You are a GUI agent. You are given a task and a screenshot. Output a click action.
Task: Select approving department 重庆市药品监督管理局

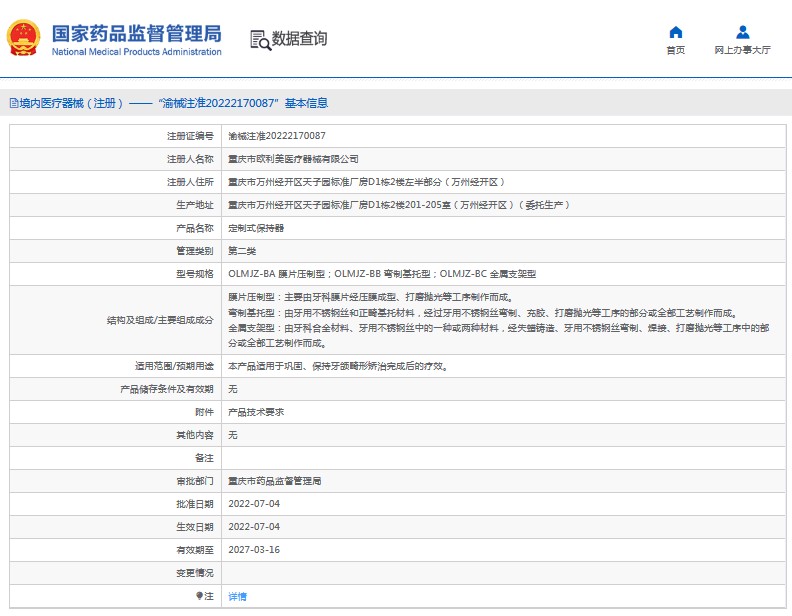tap(275, 481)
